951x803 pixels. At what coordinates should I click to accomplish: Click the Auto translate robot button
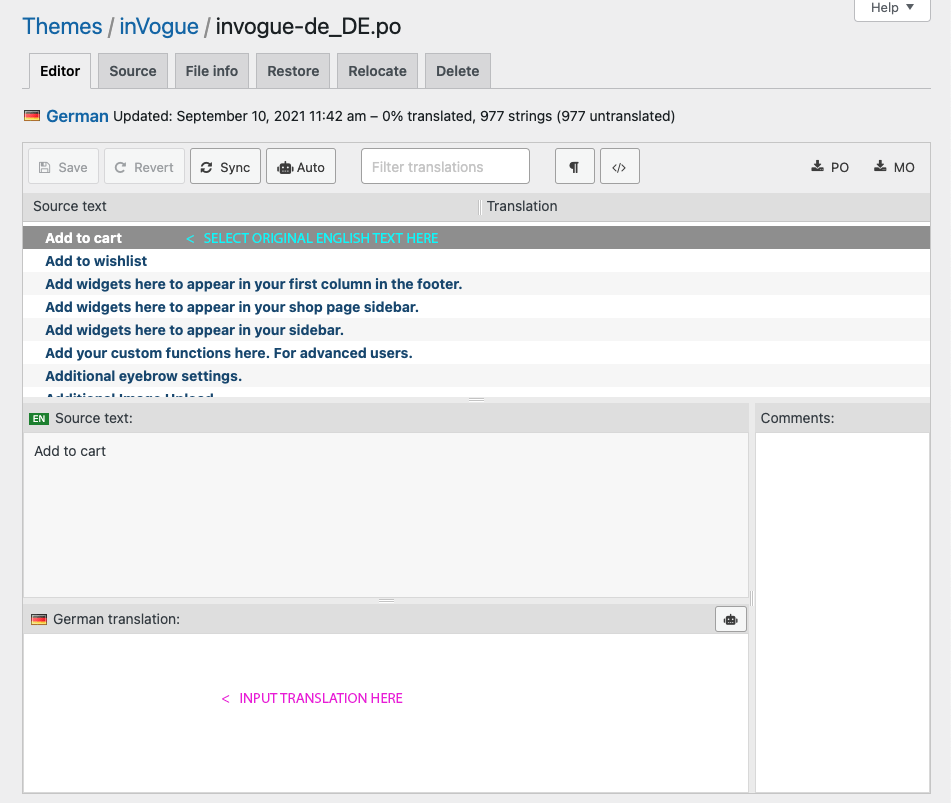click(301, 167)
